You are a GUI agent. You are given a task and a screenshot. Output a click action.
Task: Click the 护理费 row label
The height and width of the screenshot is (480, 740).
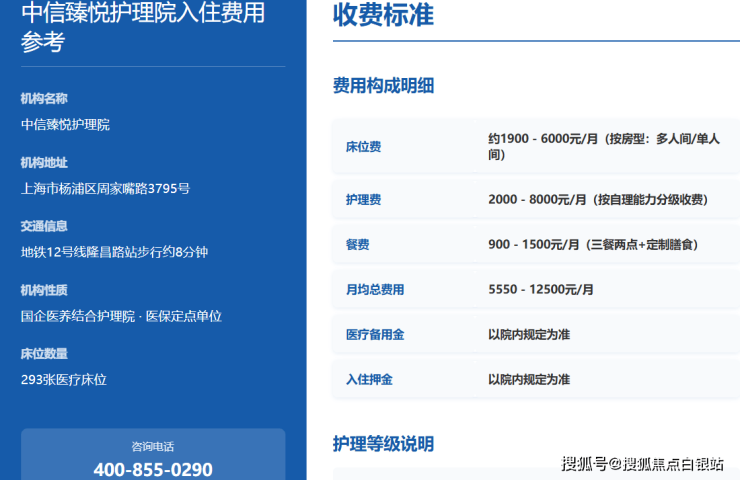click(x=363, y=200)
